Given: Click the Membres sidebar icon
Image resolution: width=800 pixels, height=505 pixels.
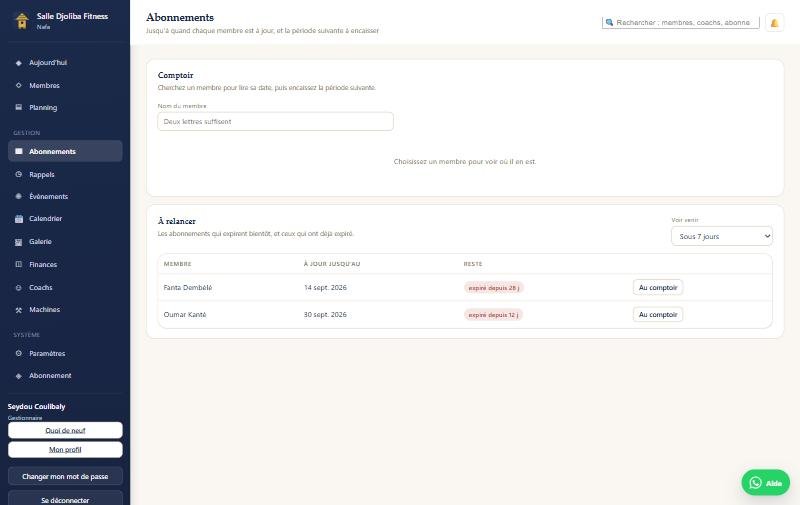Looking at the screenshot, I should (19, 85).
